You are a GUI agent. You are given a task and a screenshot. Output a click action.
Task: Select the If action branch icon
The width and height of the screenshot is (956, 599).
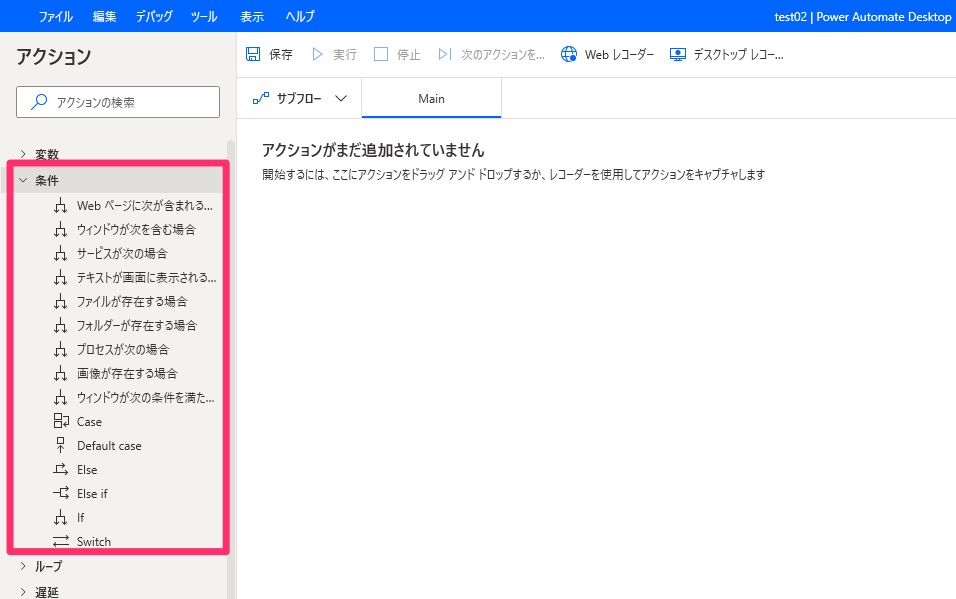60,517
